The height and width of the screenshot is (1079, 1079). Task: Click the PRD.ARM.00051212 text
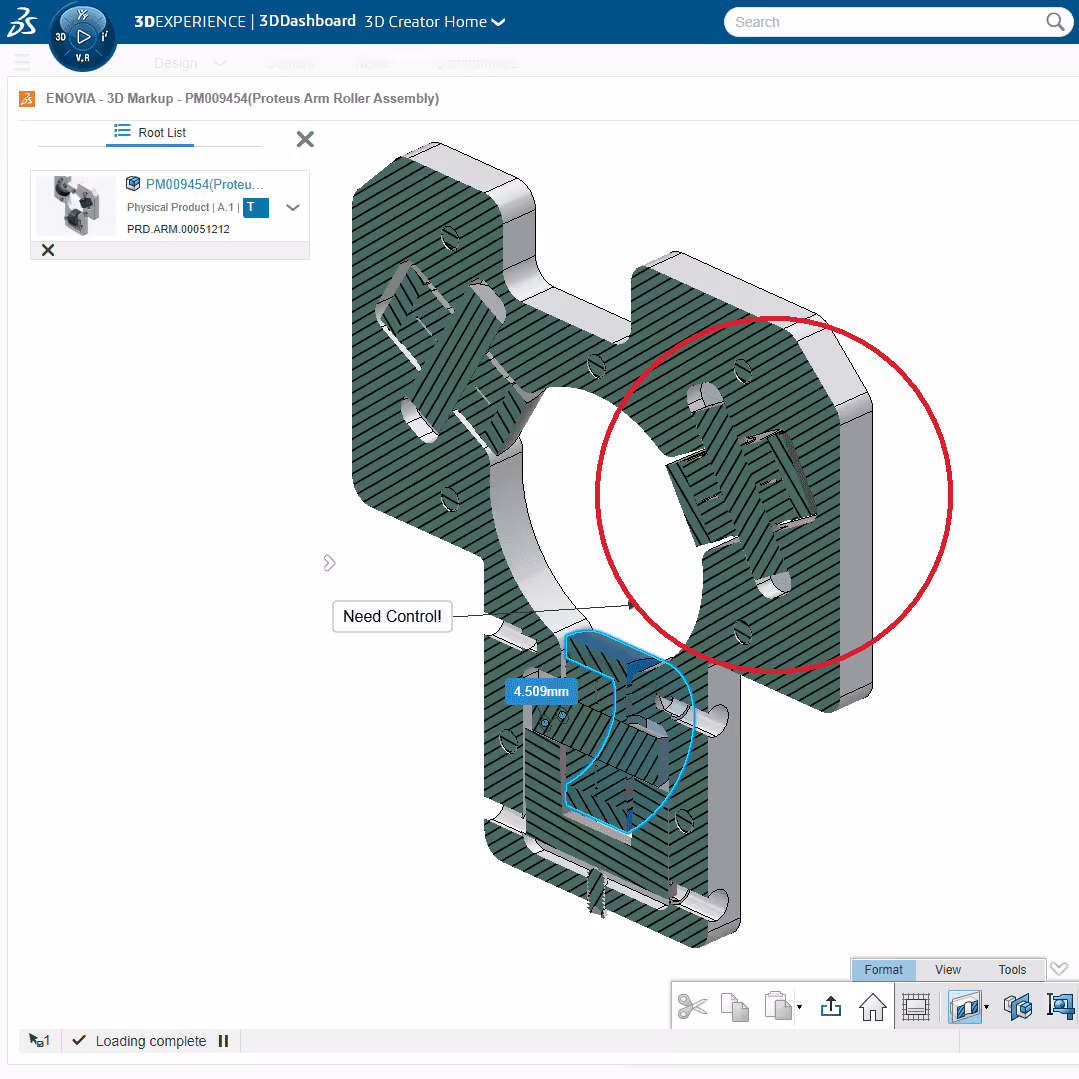click(x=178, y=229)
